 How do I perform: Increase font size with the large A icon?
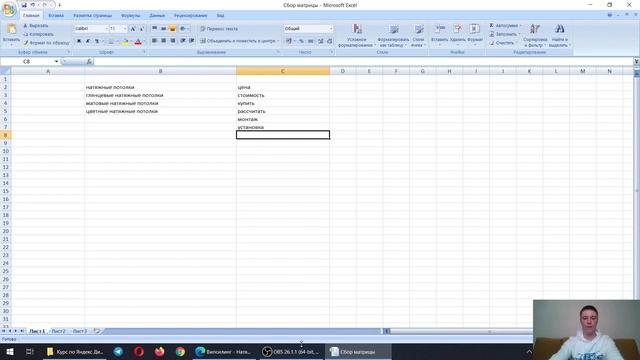click(x=133, y=29)
